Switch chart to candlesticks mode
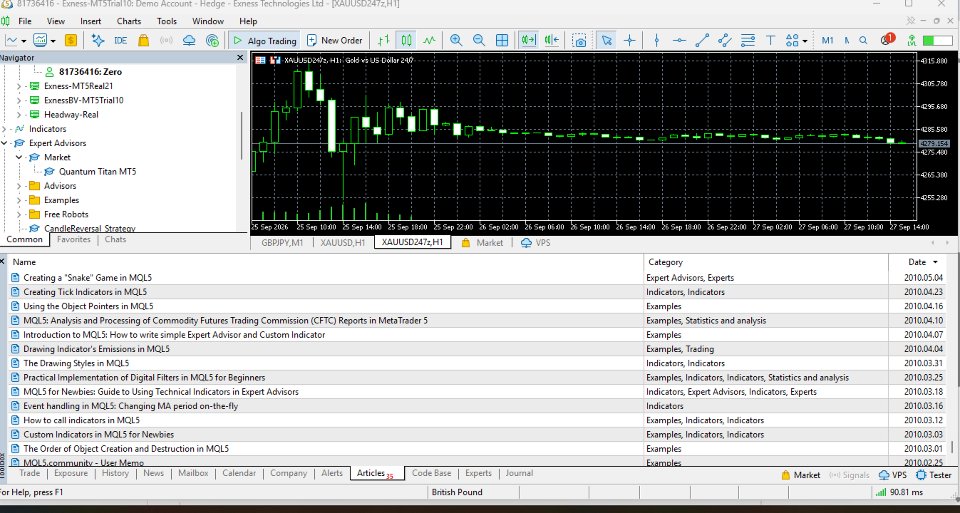 pos(407,40)
